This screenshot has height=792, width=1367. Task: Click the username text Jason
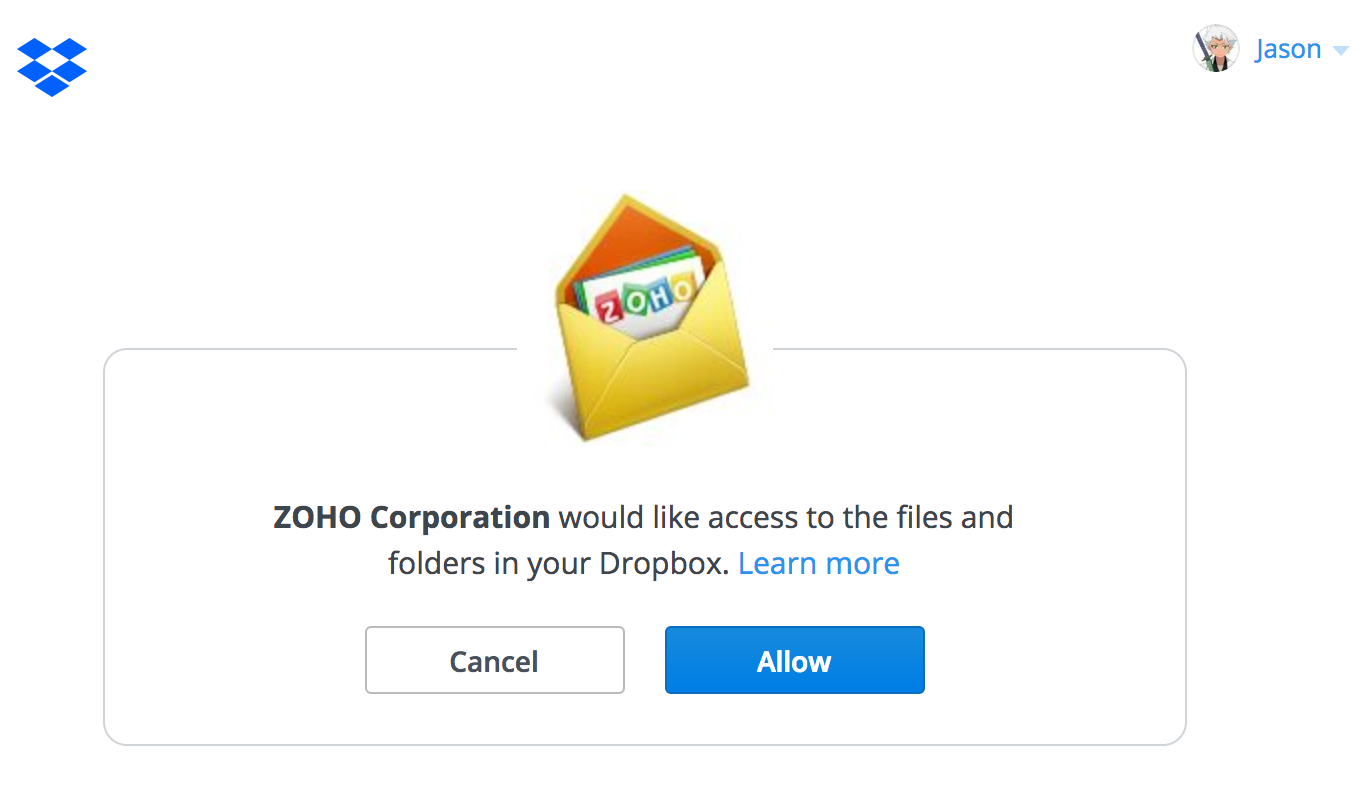[1288, 49]
